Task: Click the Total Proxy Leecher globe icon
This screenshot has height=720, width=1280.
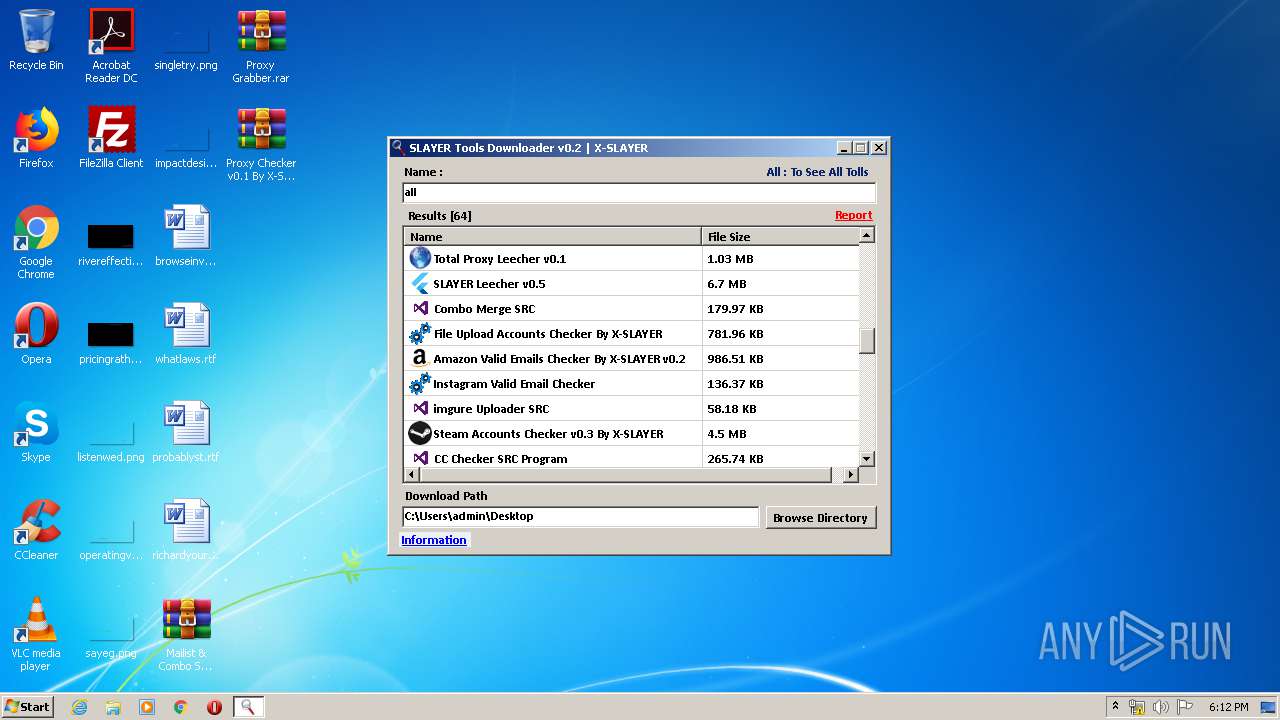Action: click(x=420, y=258)
